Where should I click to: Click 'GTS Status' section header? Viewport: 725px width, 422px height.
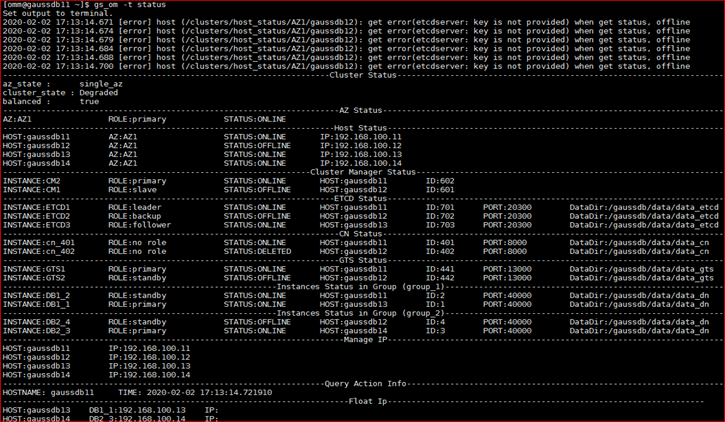pos(363,260)
